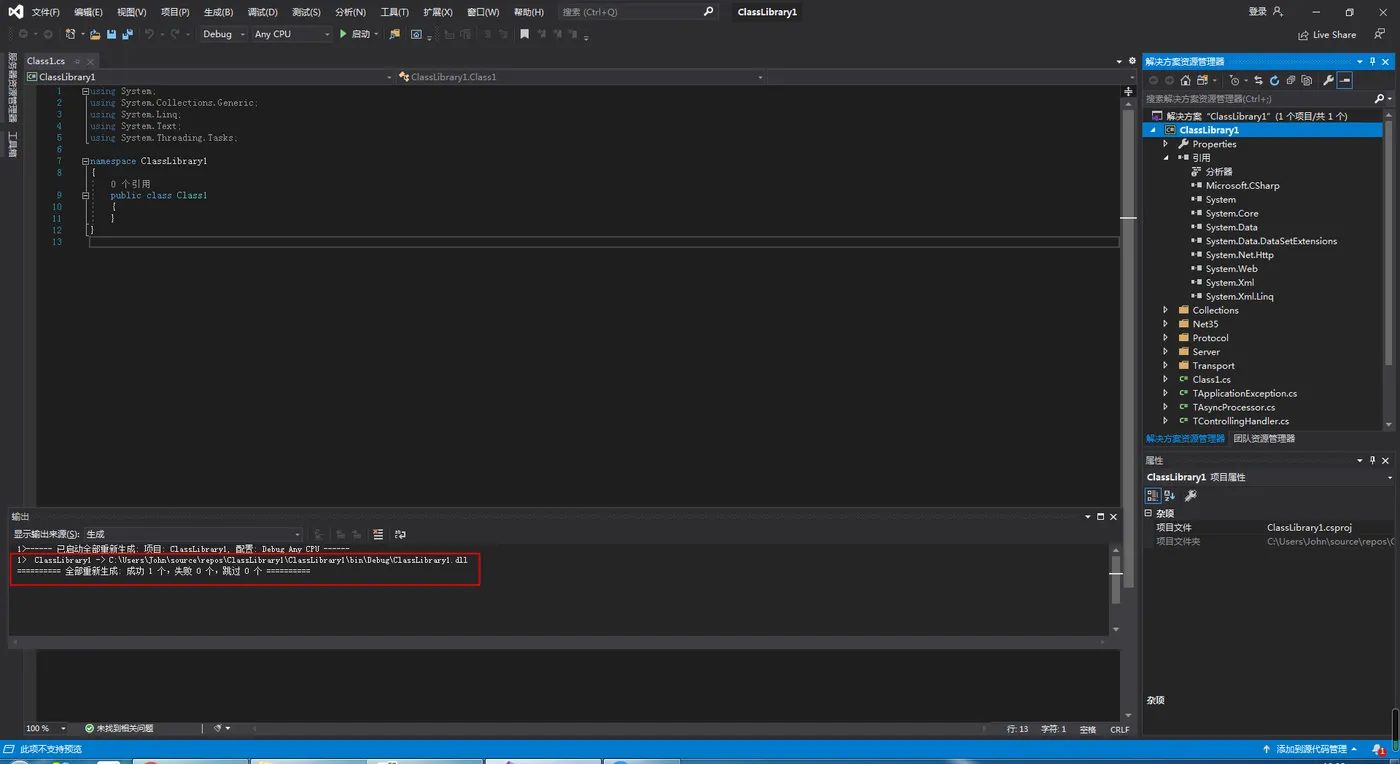Open the 帮助(H) help menu

(x=529, y=12)
